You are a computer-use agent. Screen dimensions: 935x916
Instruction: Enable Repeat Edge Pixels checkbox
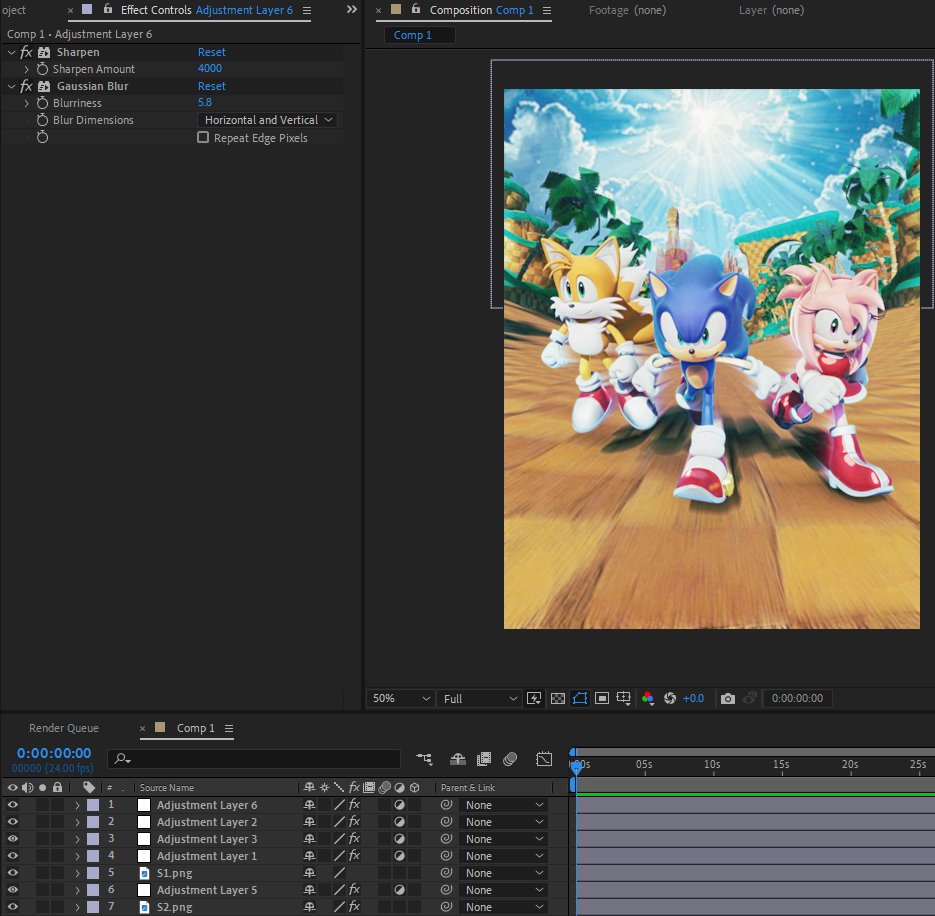click(203, 138)
